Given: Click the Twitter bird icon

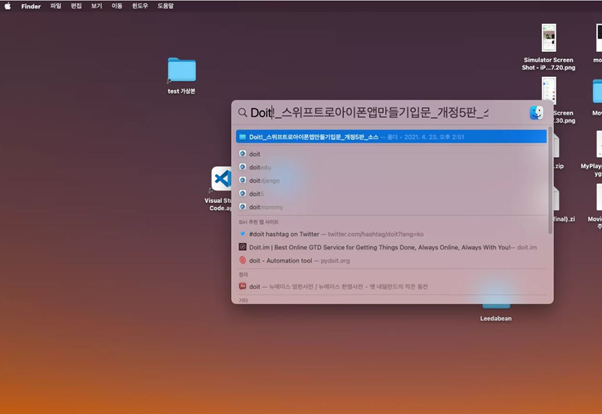Looking at the screenshot, I should pos(242,233).
